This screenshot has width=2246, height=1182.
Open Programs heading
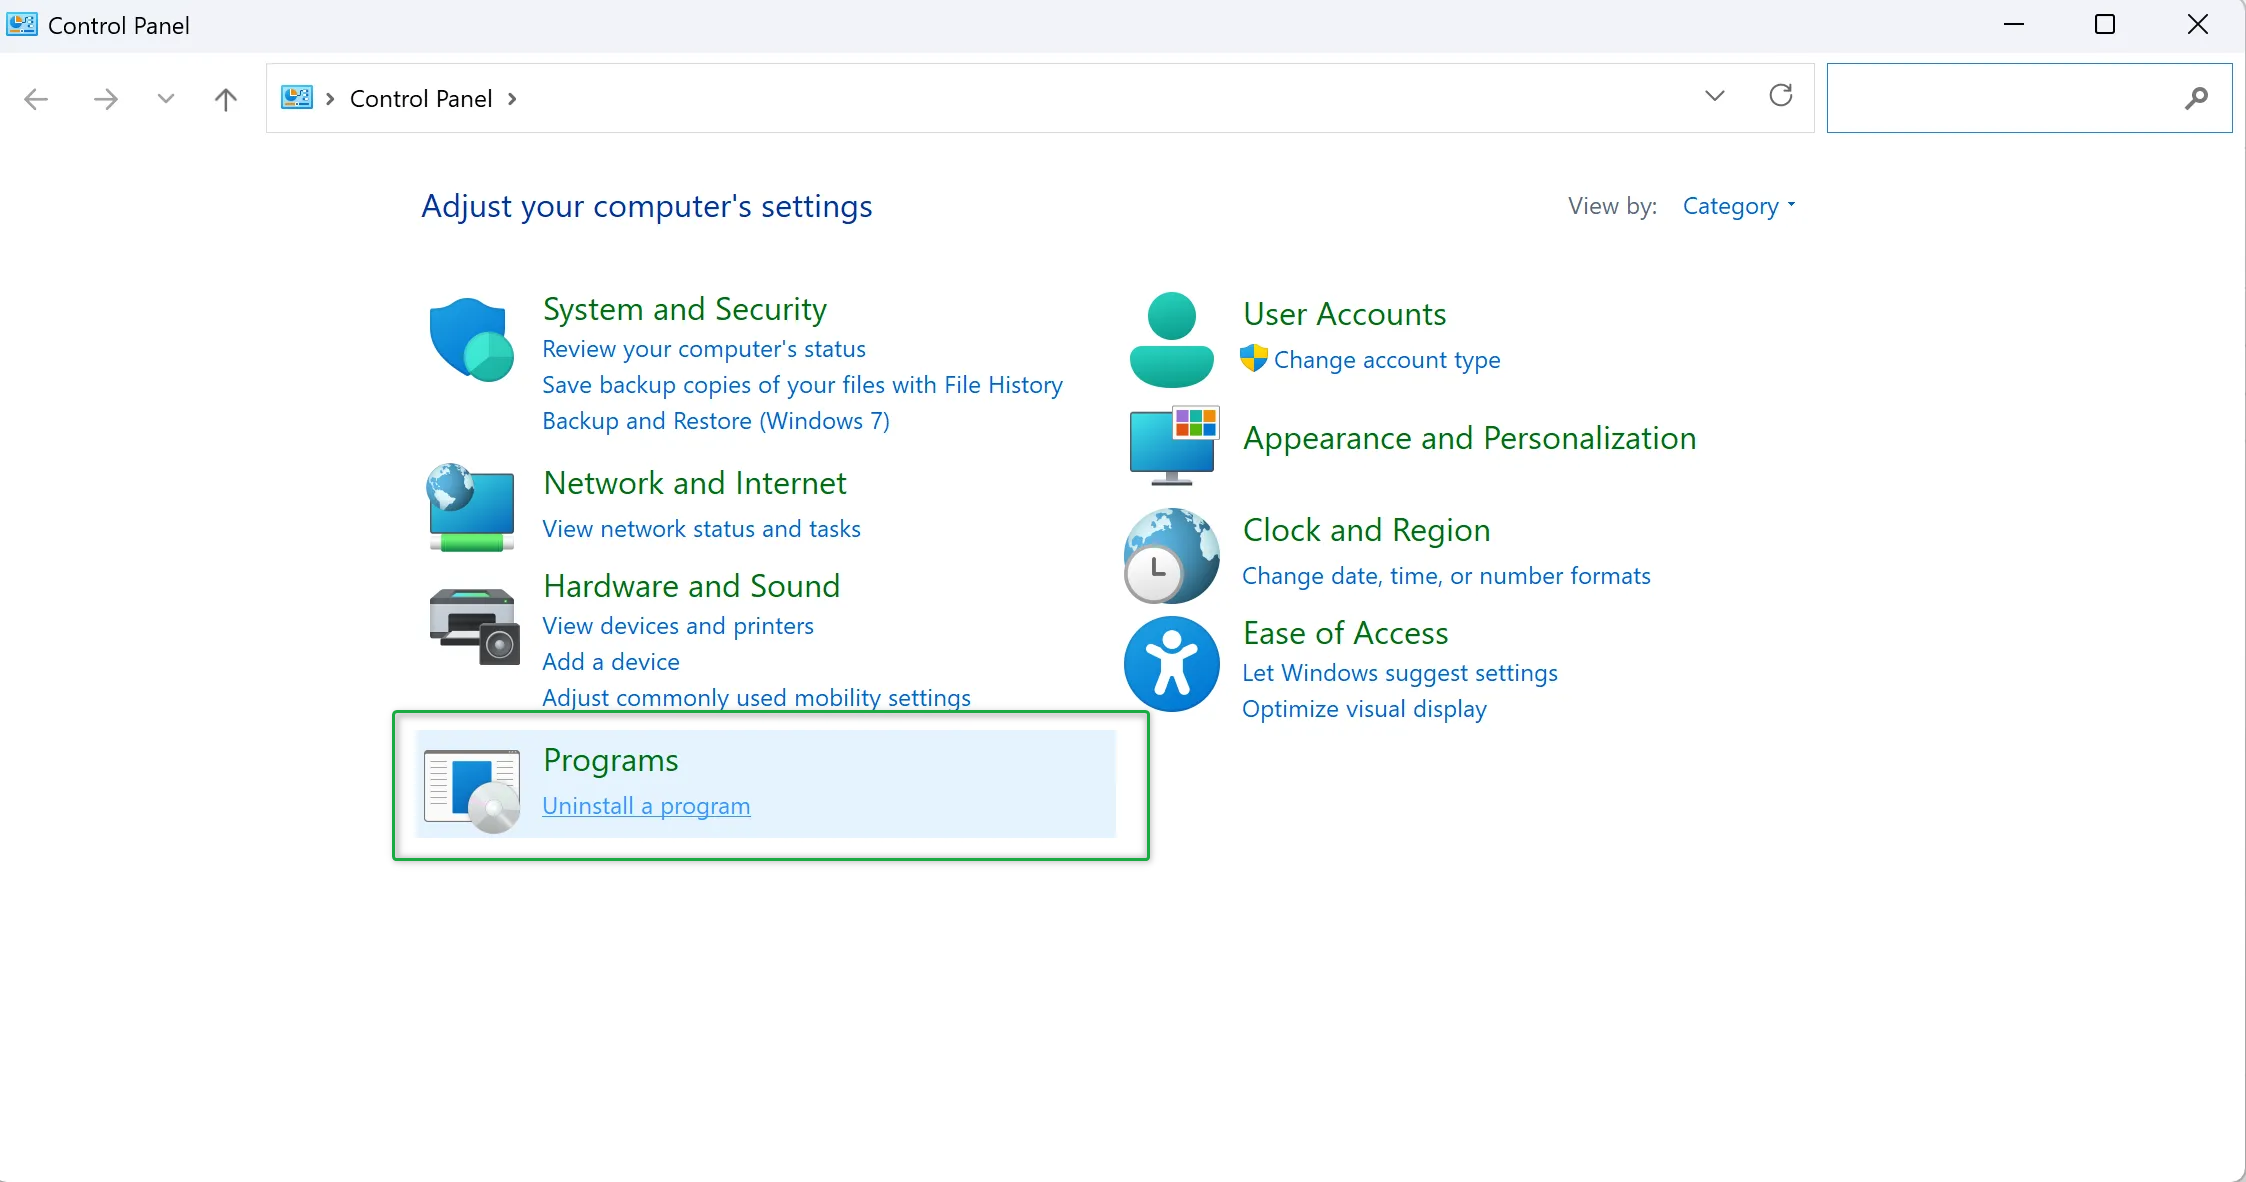tap(611, 760)
